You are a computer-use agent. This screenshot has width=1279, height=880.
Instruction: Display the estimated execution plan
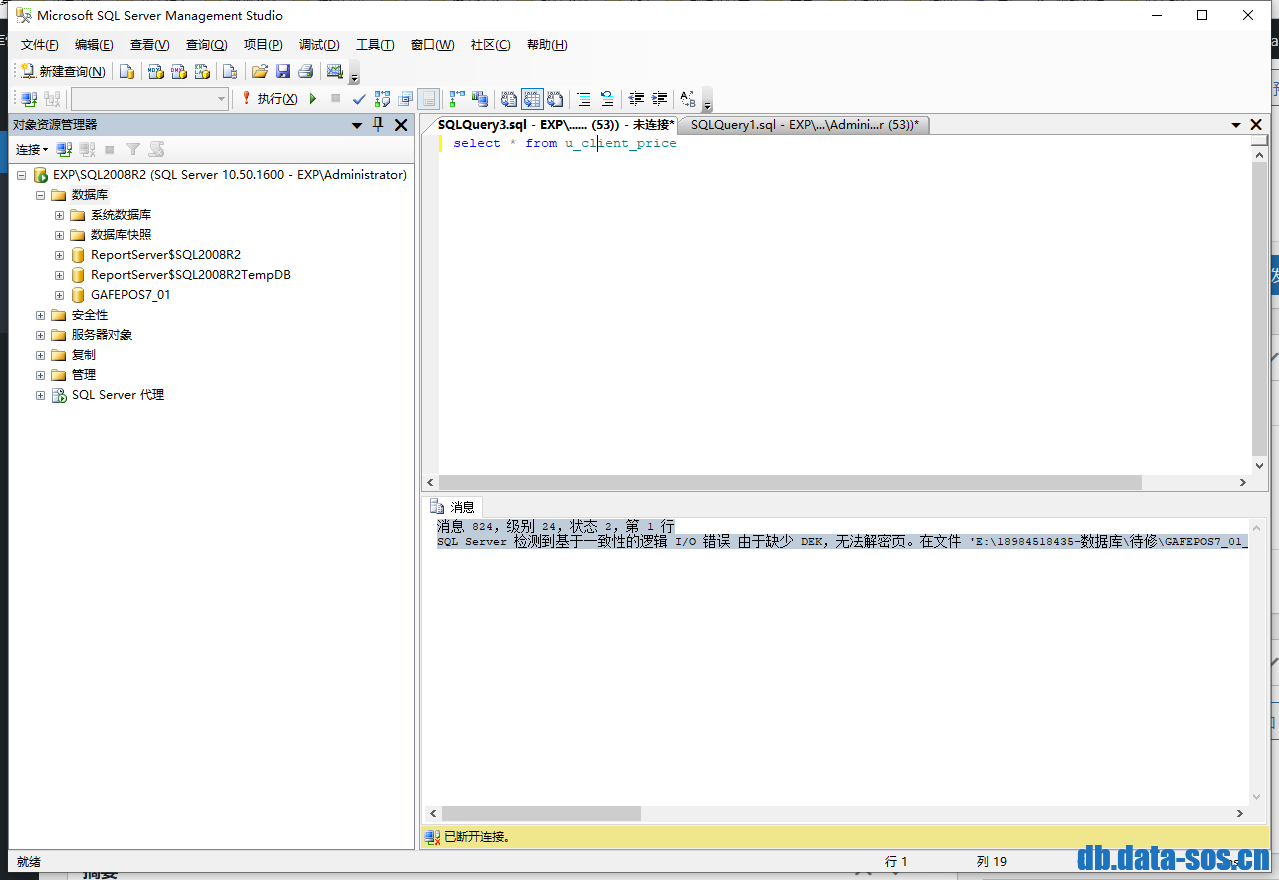(x=384, y=98)
